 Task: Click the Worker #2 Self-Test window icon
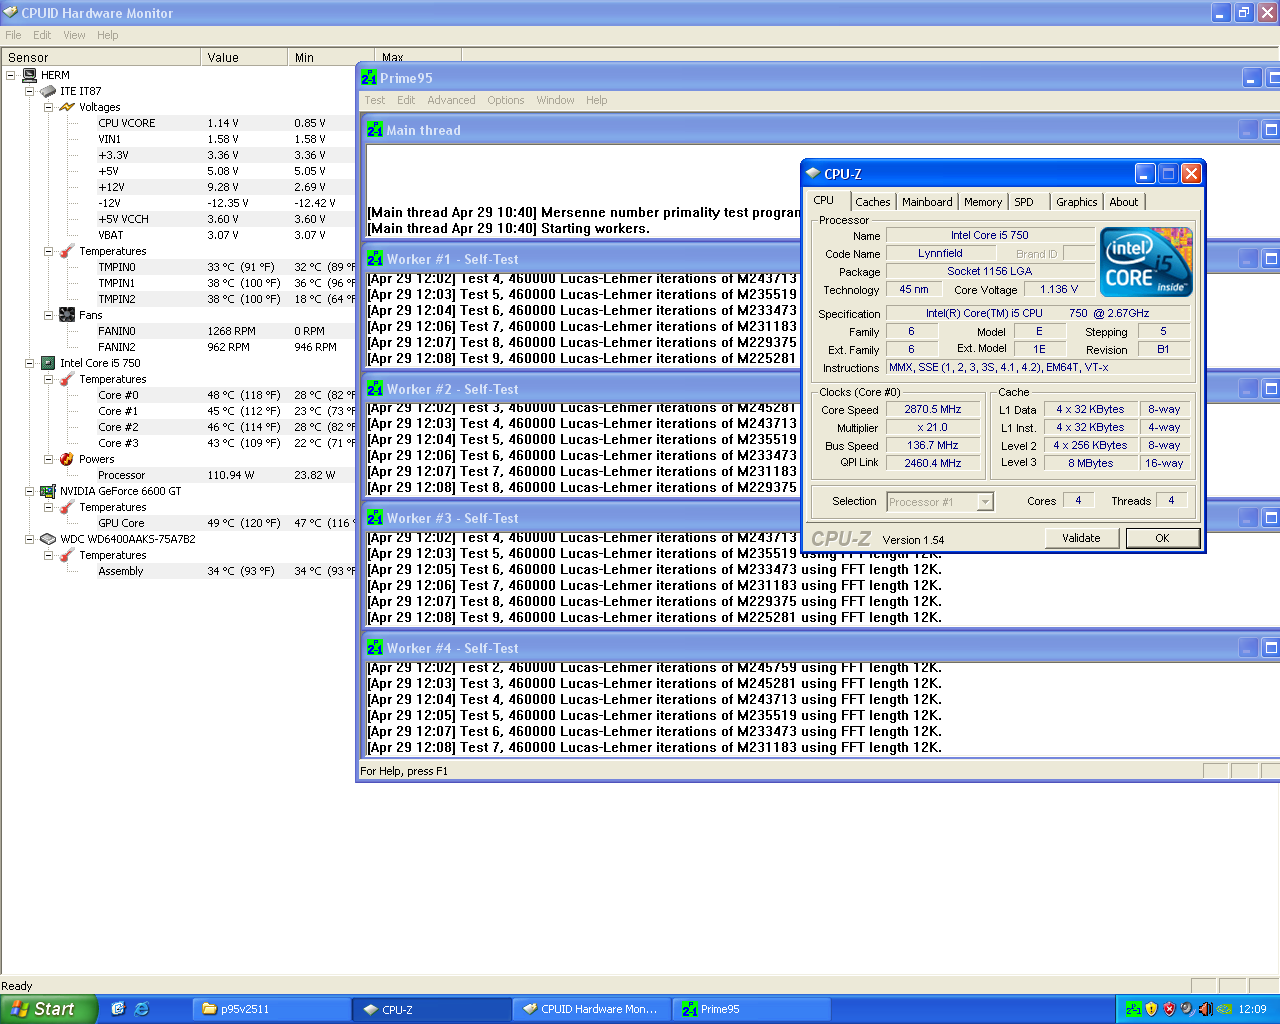(x=375, y=389)
